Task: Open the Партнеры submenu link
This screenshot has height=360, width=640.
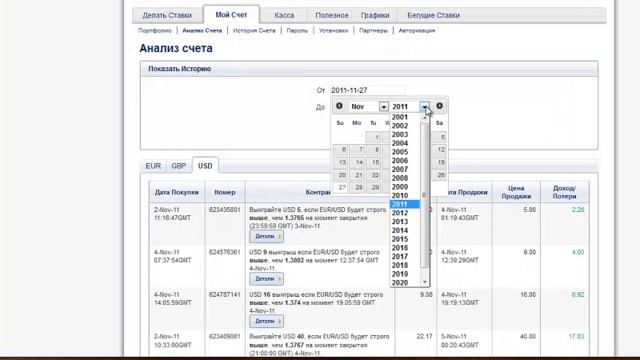Action: pos(373,31)
